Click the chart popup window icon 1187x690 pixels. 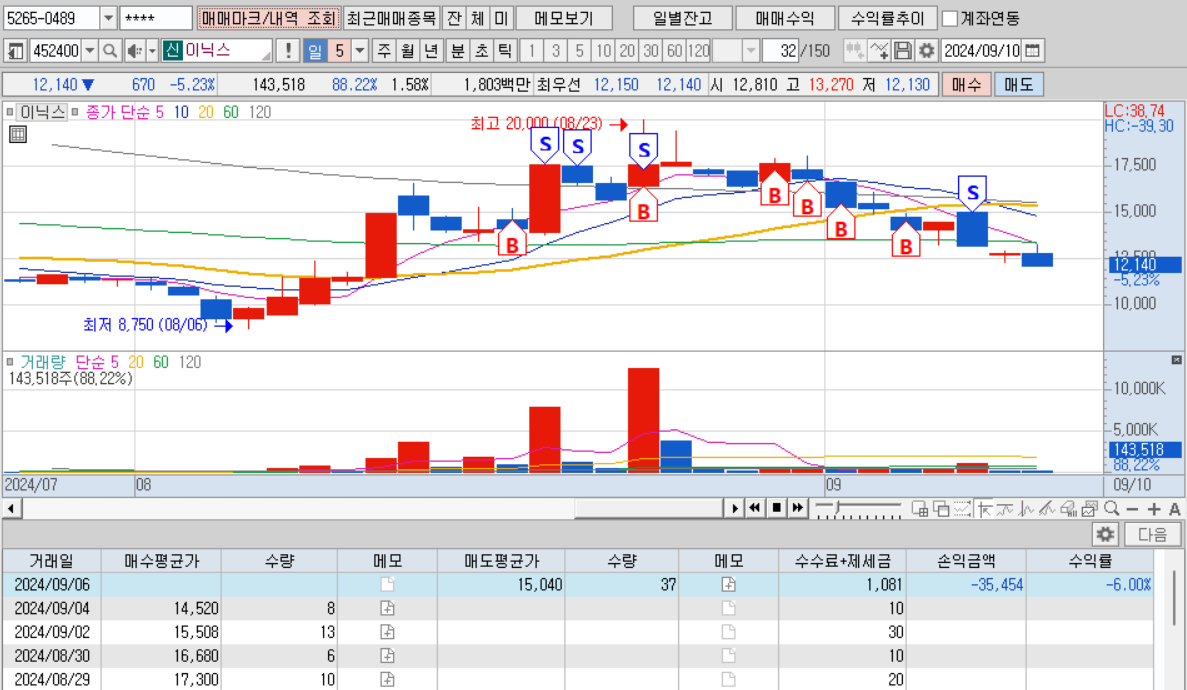(1090, 508)
